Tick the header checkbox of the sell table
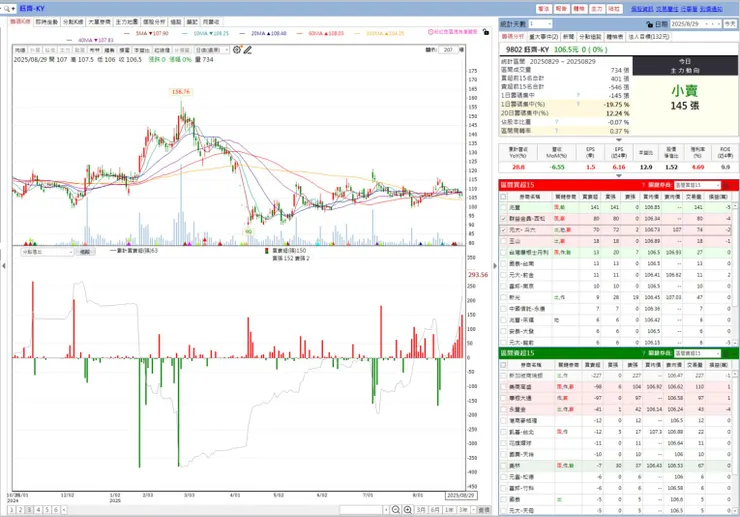The height and width of the screenshot is (517, 740). click(x=504, y=365)
